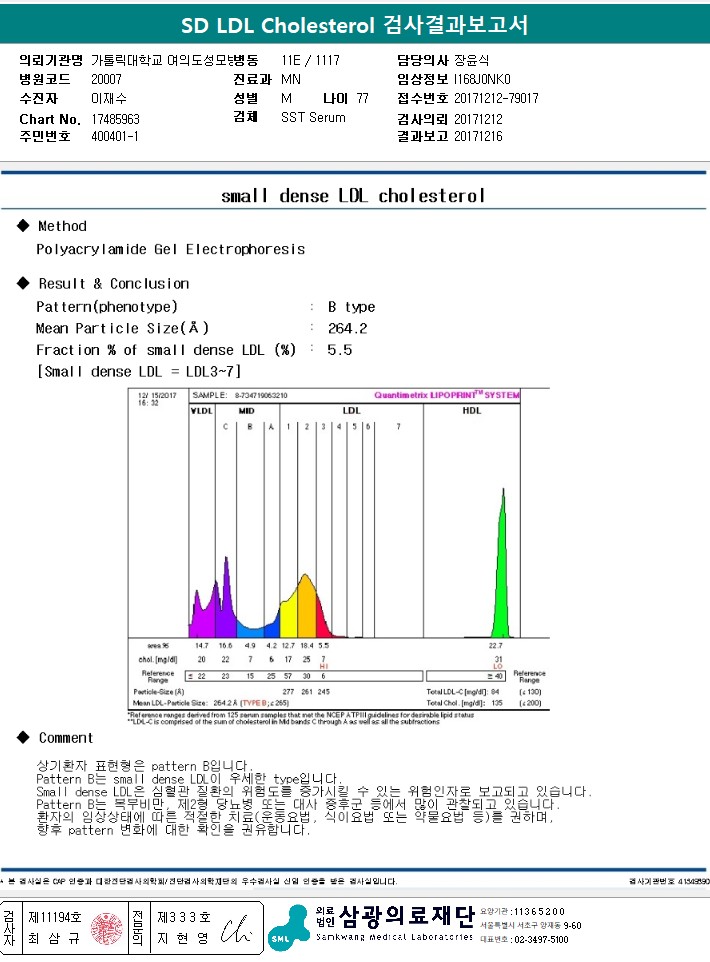Click the ward value '11E / 1117'

pyautogui.click(x=311, y=60)
